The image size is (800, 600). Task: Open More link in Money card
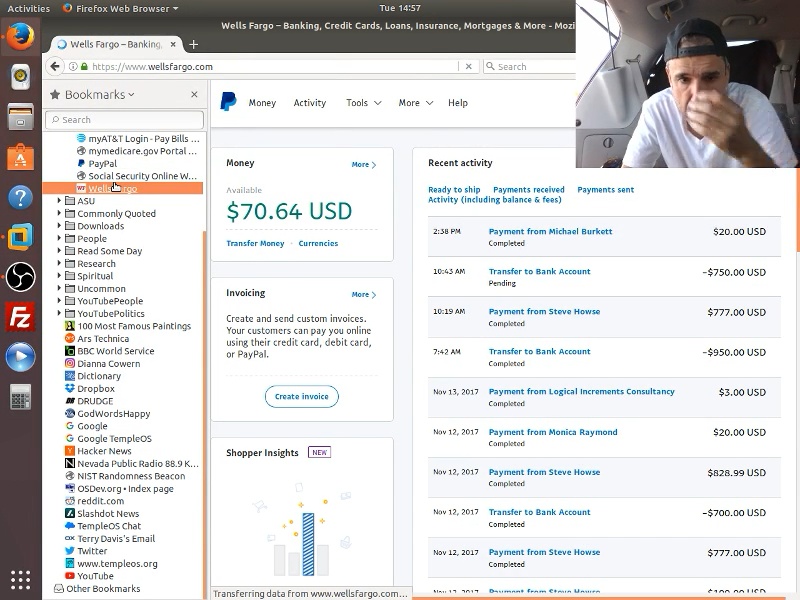pos(364,164)
